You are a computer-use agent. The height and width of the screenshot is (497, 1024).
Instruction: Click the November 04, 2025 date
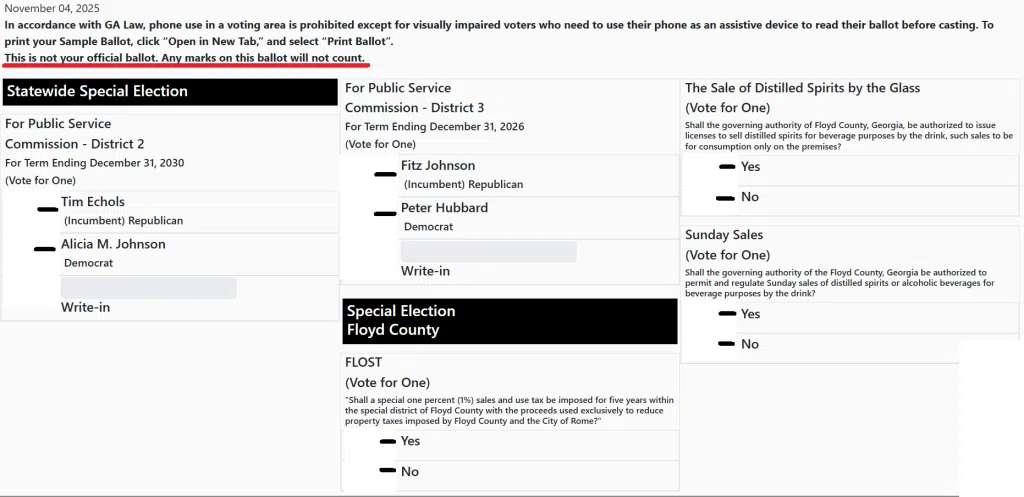(51, 9)
